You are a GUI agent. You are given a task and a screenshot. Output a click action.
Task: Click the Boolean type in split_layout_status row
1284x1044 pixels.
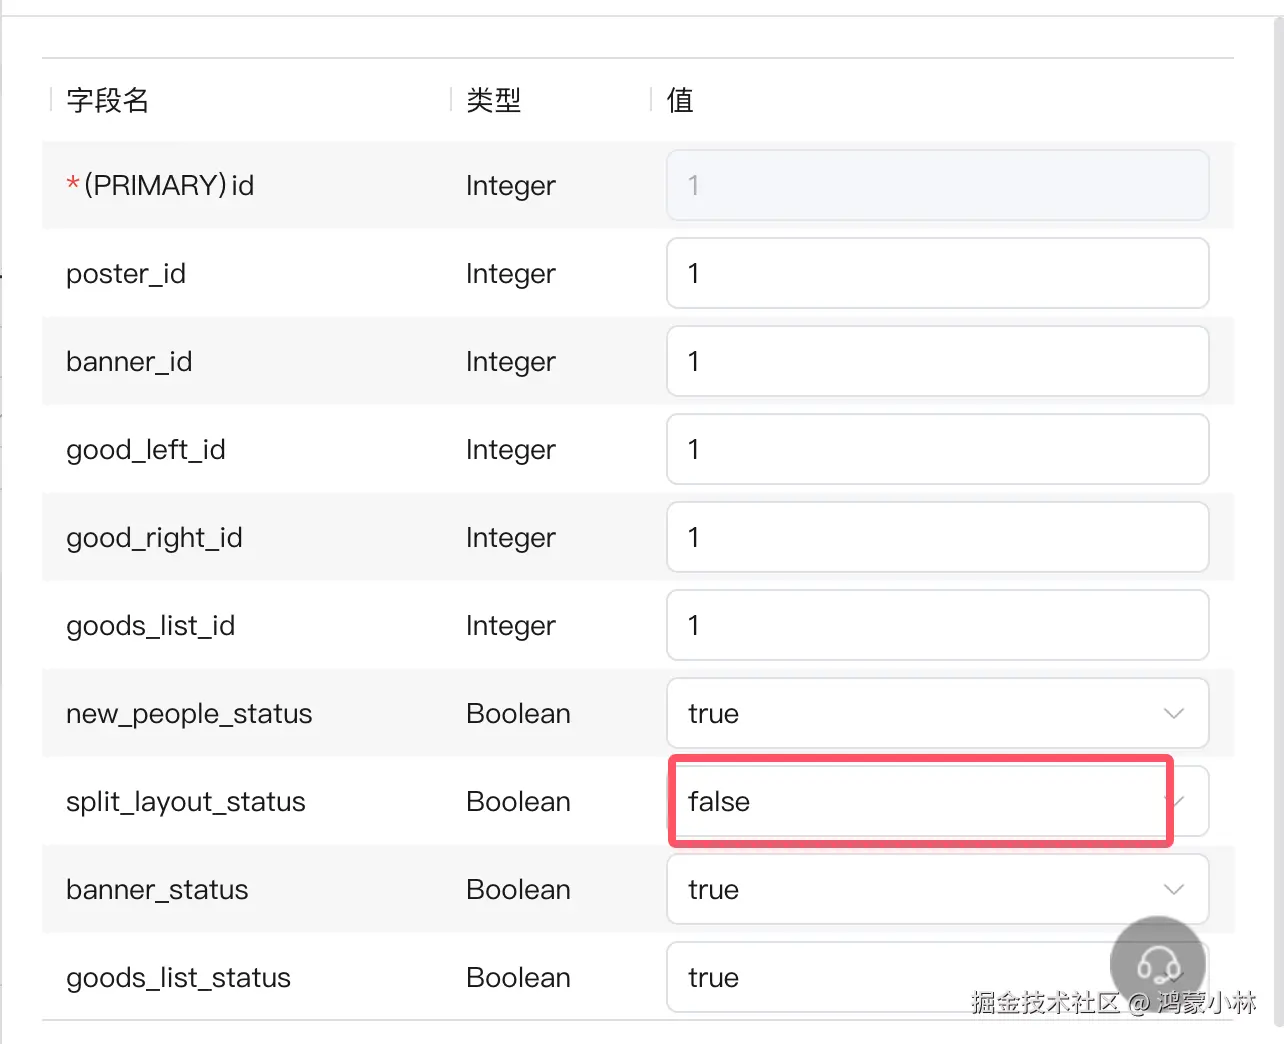tap(518, 802)
